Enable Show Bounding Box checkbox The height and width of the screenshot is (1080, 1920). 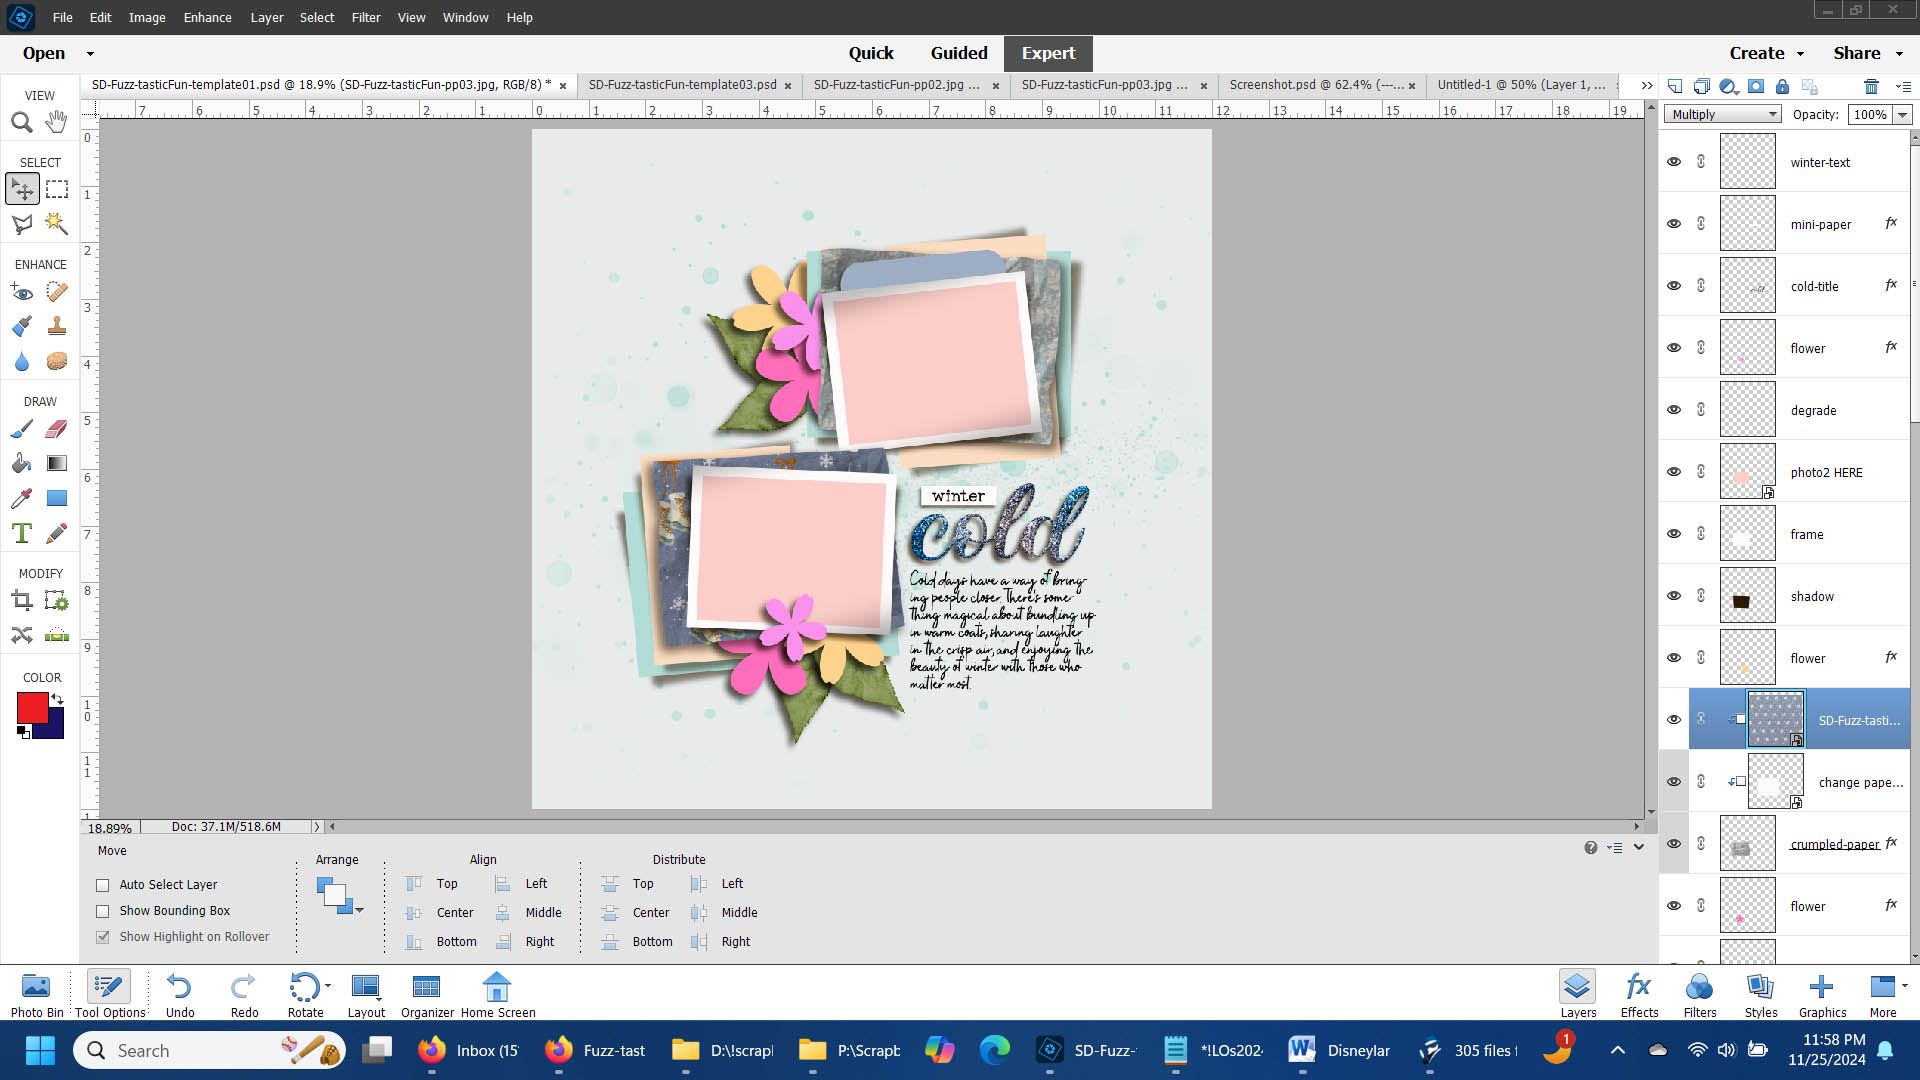tap(103, 911)
